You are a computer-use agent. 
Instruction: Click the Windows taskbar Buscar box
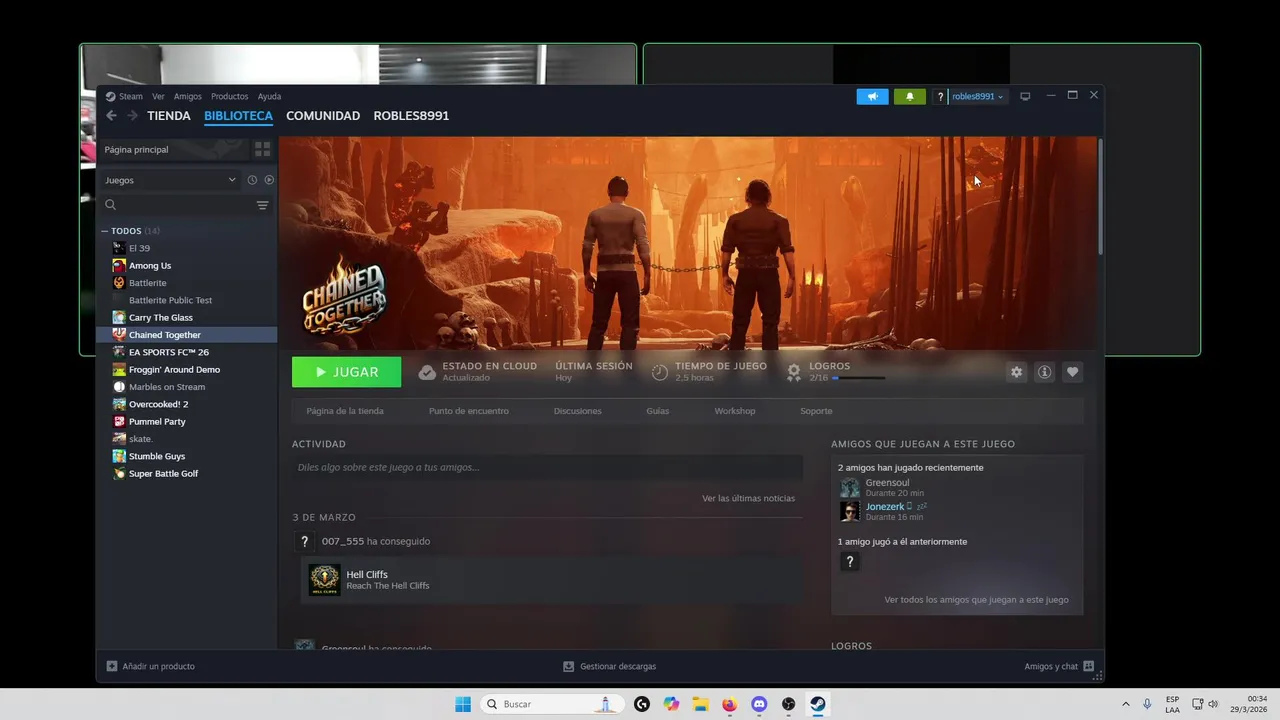(552, 704)
